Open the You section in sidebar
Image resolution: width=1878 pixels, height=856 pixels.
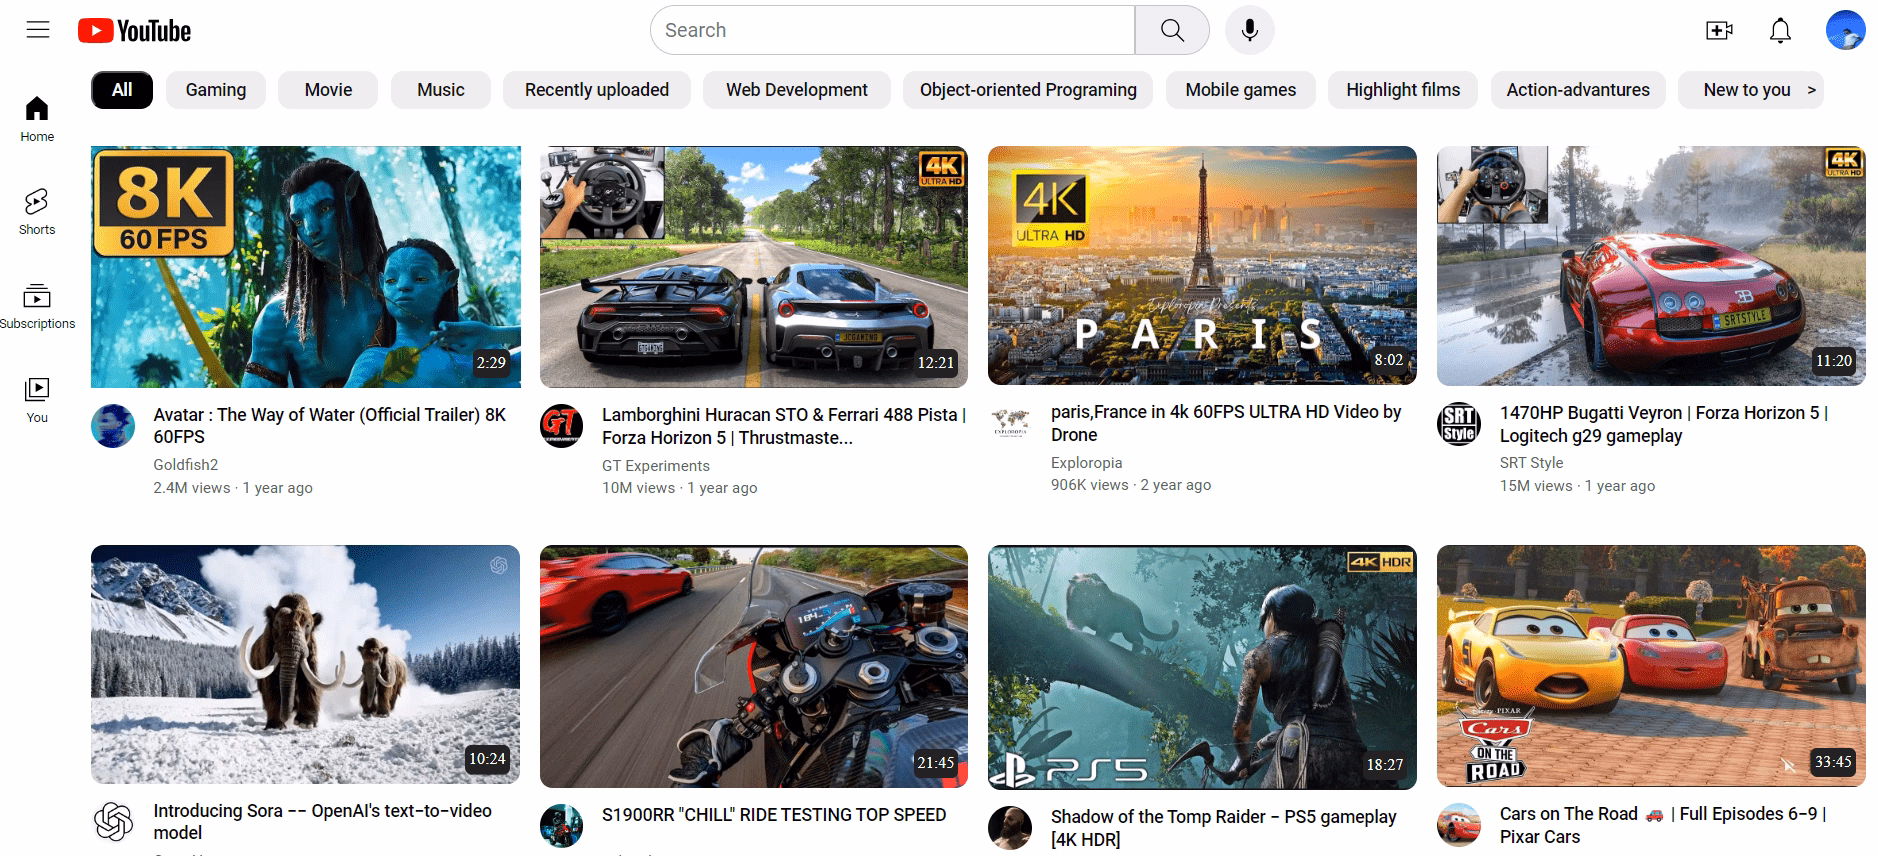click(x=37, y=400)
